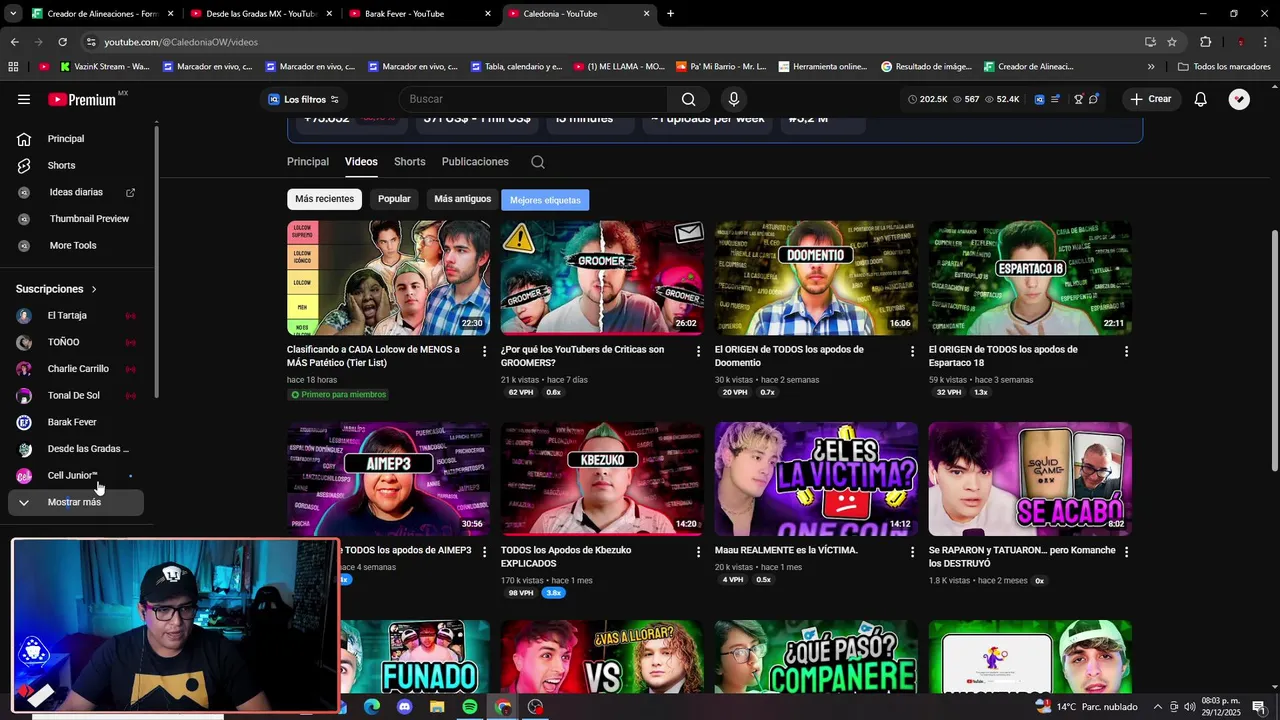Click the Buscar search field

533,99
